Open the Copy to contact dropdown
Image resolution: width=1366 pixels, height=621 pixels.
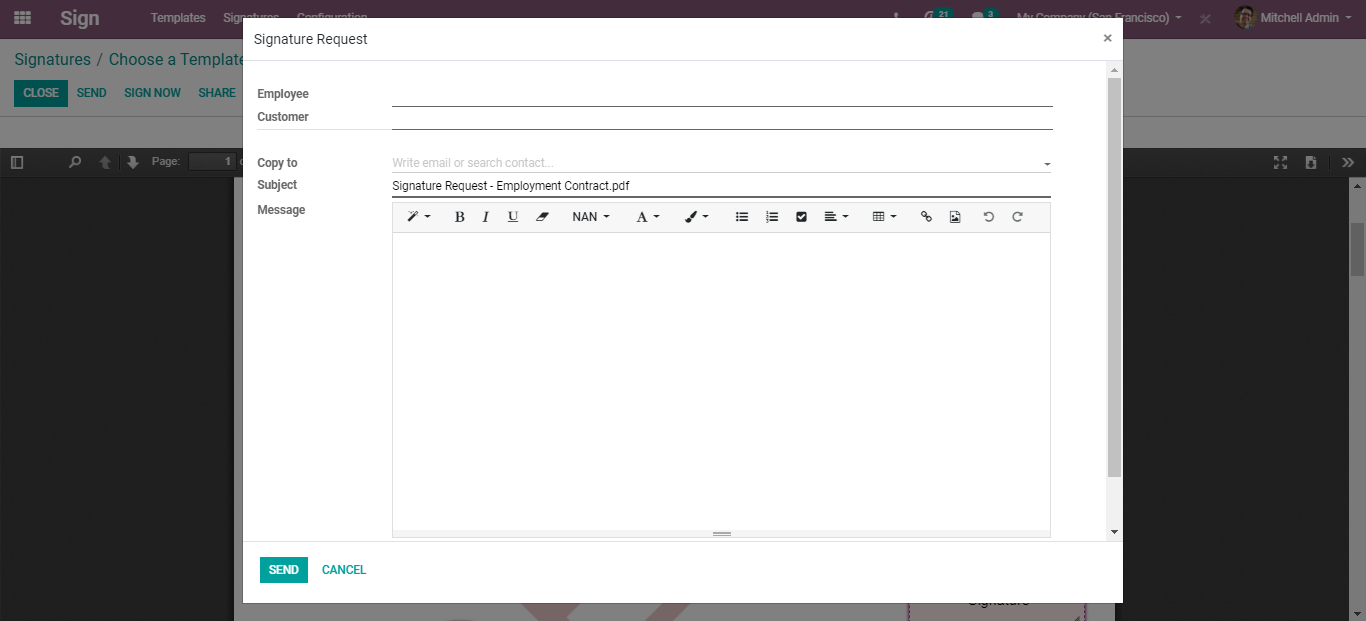[1046, 164]
